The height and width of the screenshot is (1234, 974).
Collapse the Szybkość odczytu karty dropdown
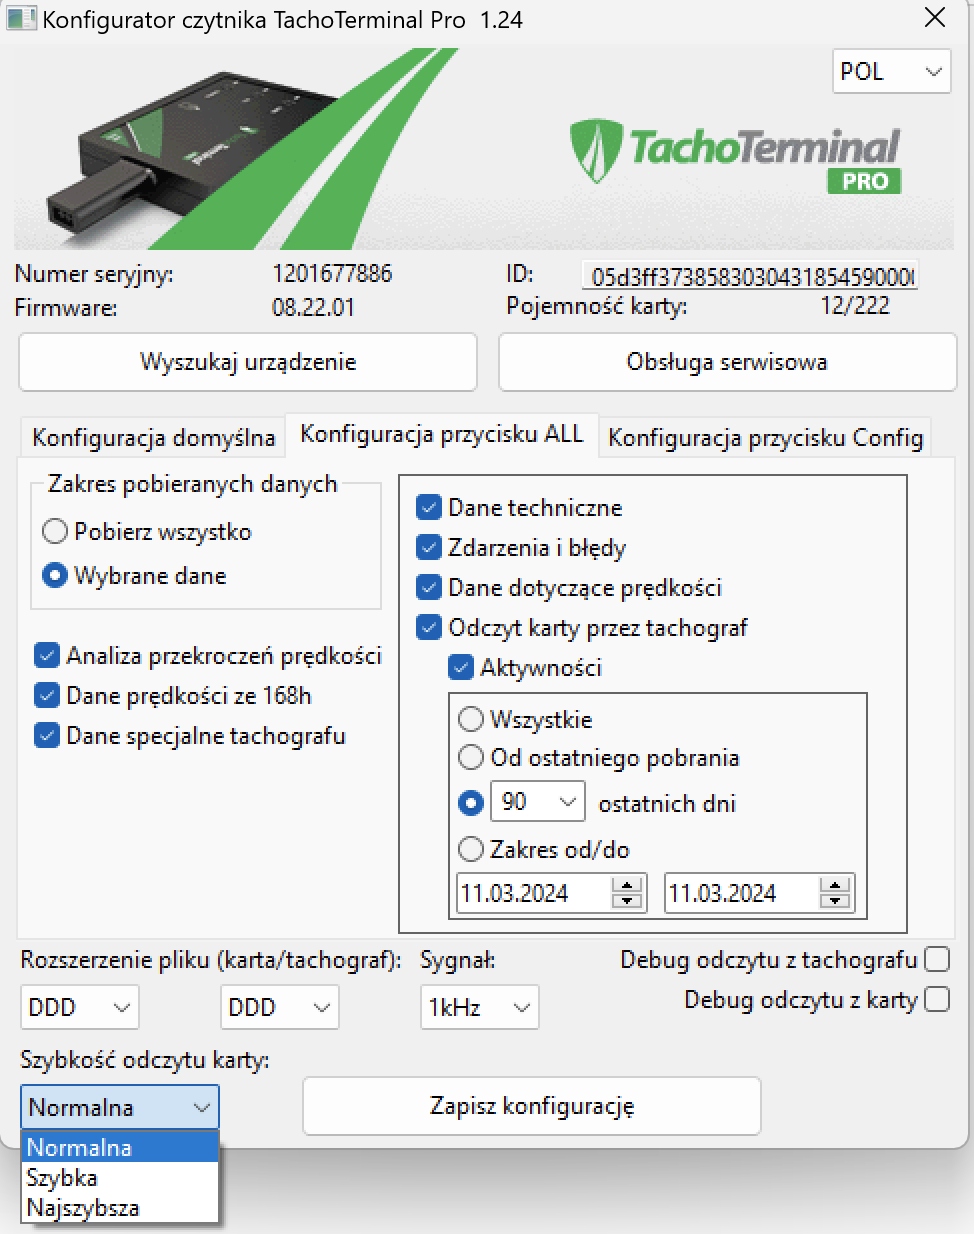pos(120,1107)
